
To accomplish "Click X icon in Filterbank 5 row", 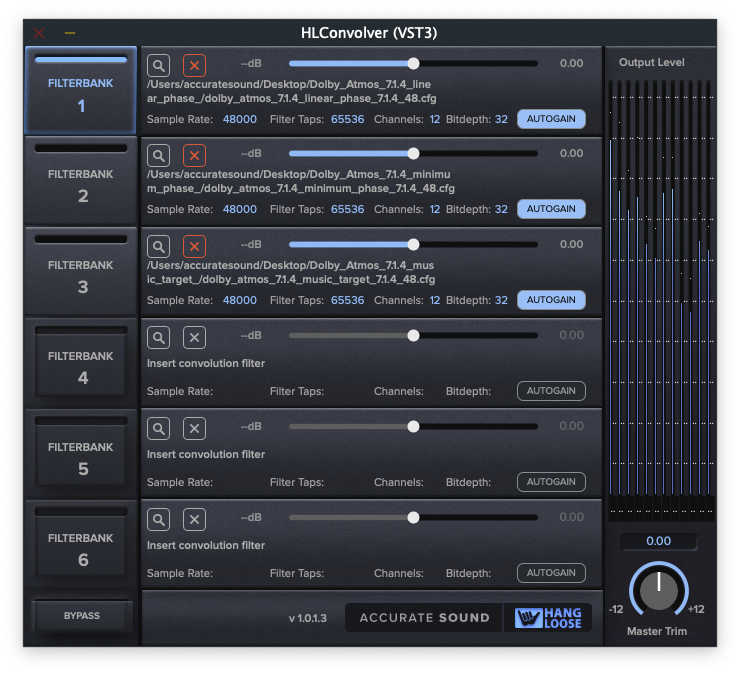I will tap(194, 429).
